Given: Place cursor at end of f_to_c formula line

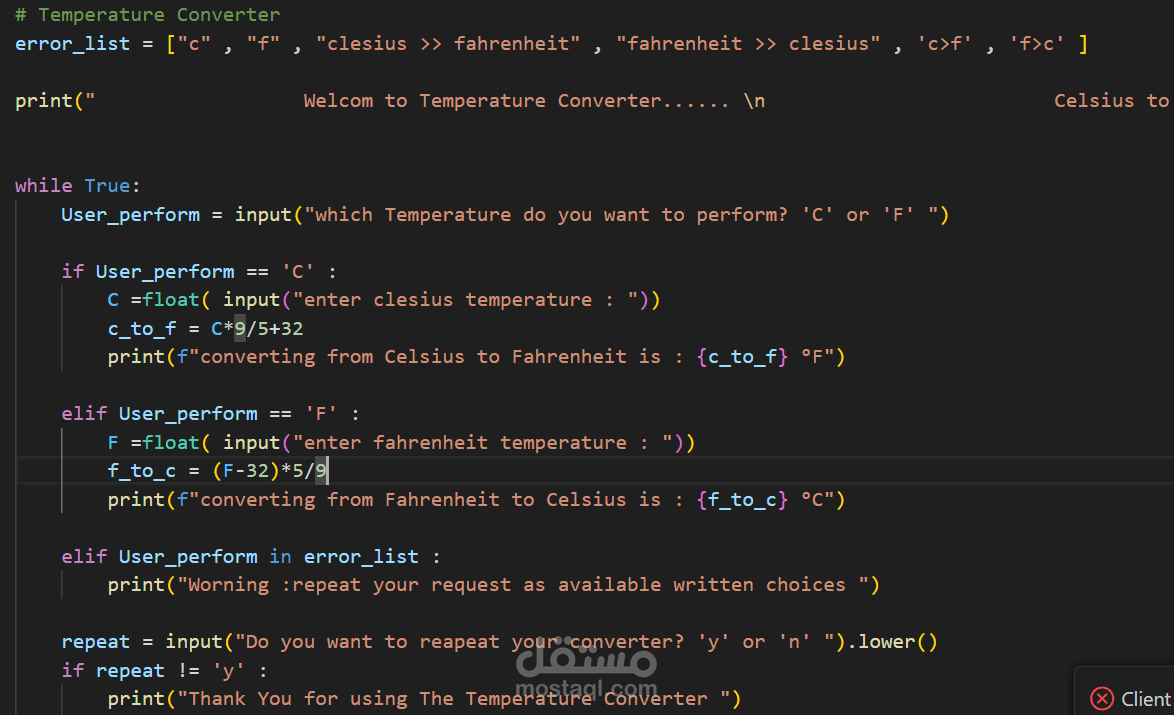Looking at the screenshot, I should point(327,470).
